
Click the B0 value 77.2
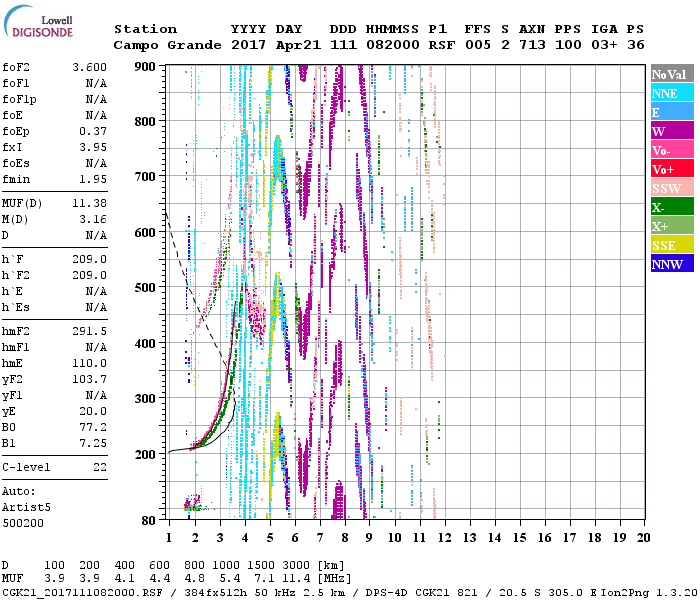pyautogui.click(x=93, y=428)
